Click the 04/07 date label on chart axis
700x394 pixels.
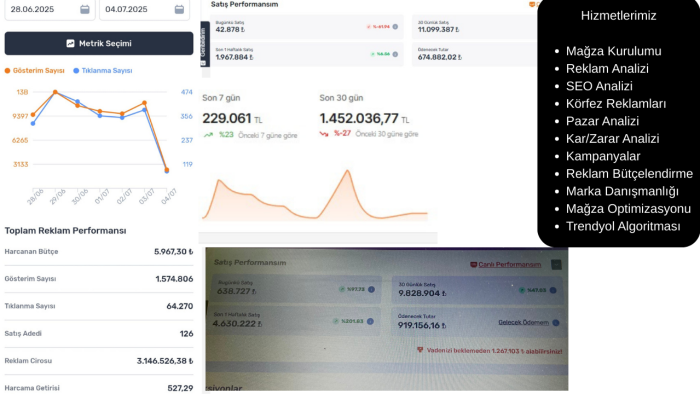tap(169, 196)
